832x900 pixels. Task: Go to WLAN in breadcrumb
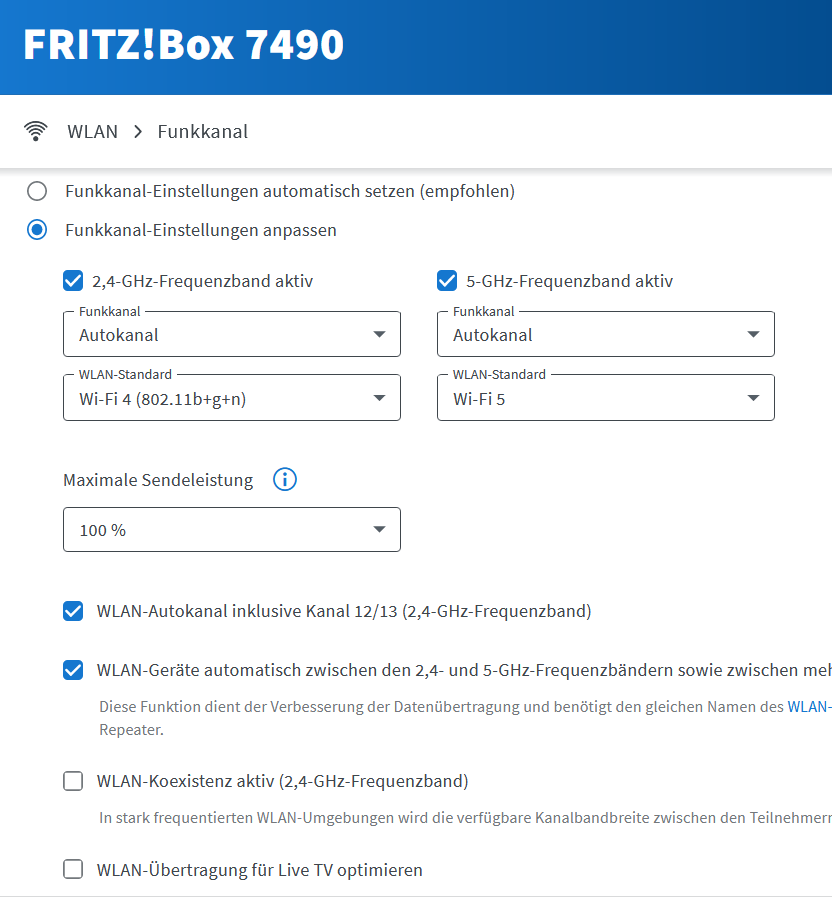click(92, 132)
